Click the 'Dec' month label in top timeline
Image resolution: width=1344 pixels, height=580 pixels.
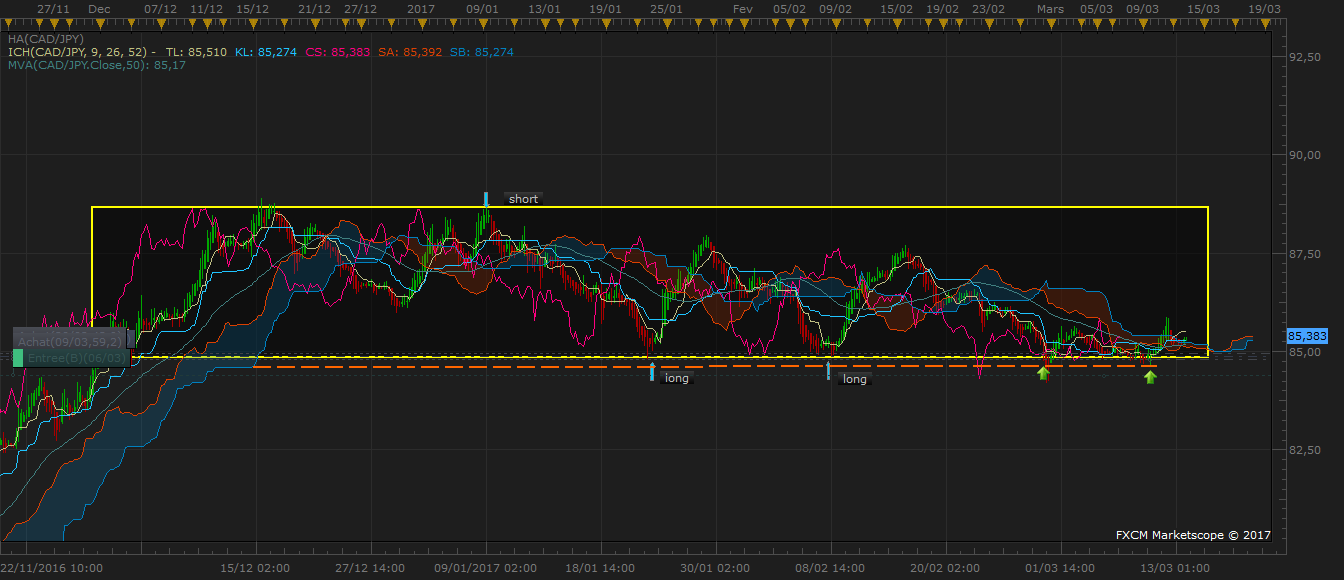99,8
